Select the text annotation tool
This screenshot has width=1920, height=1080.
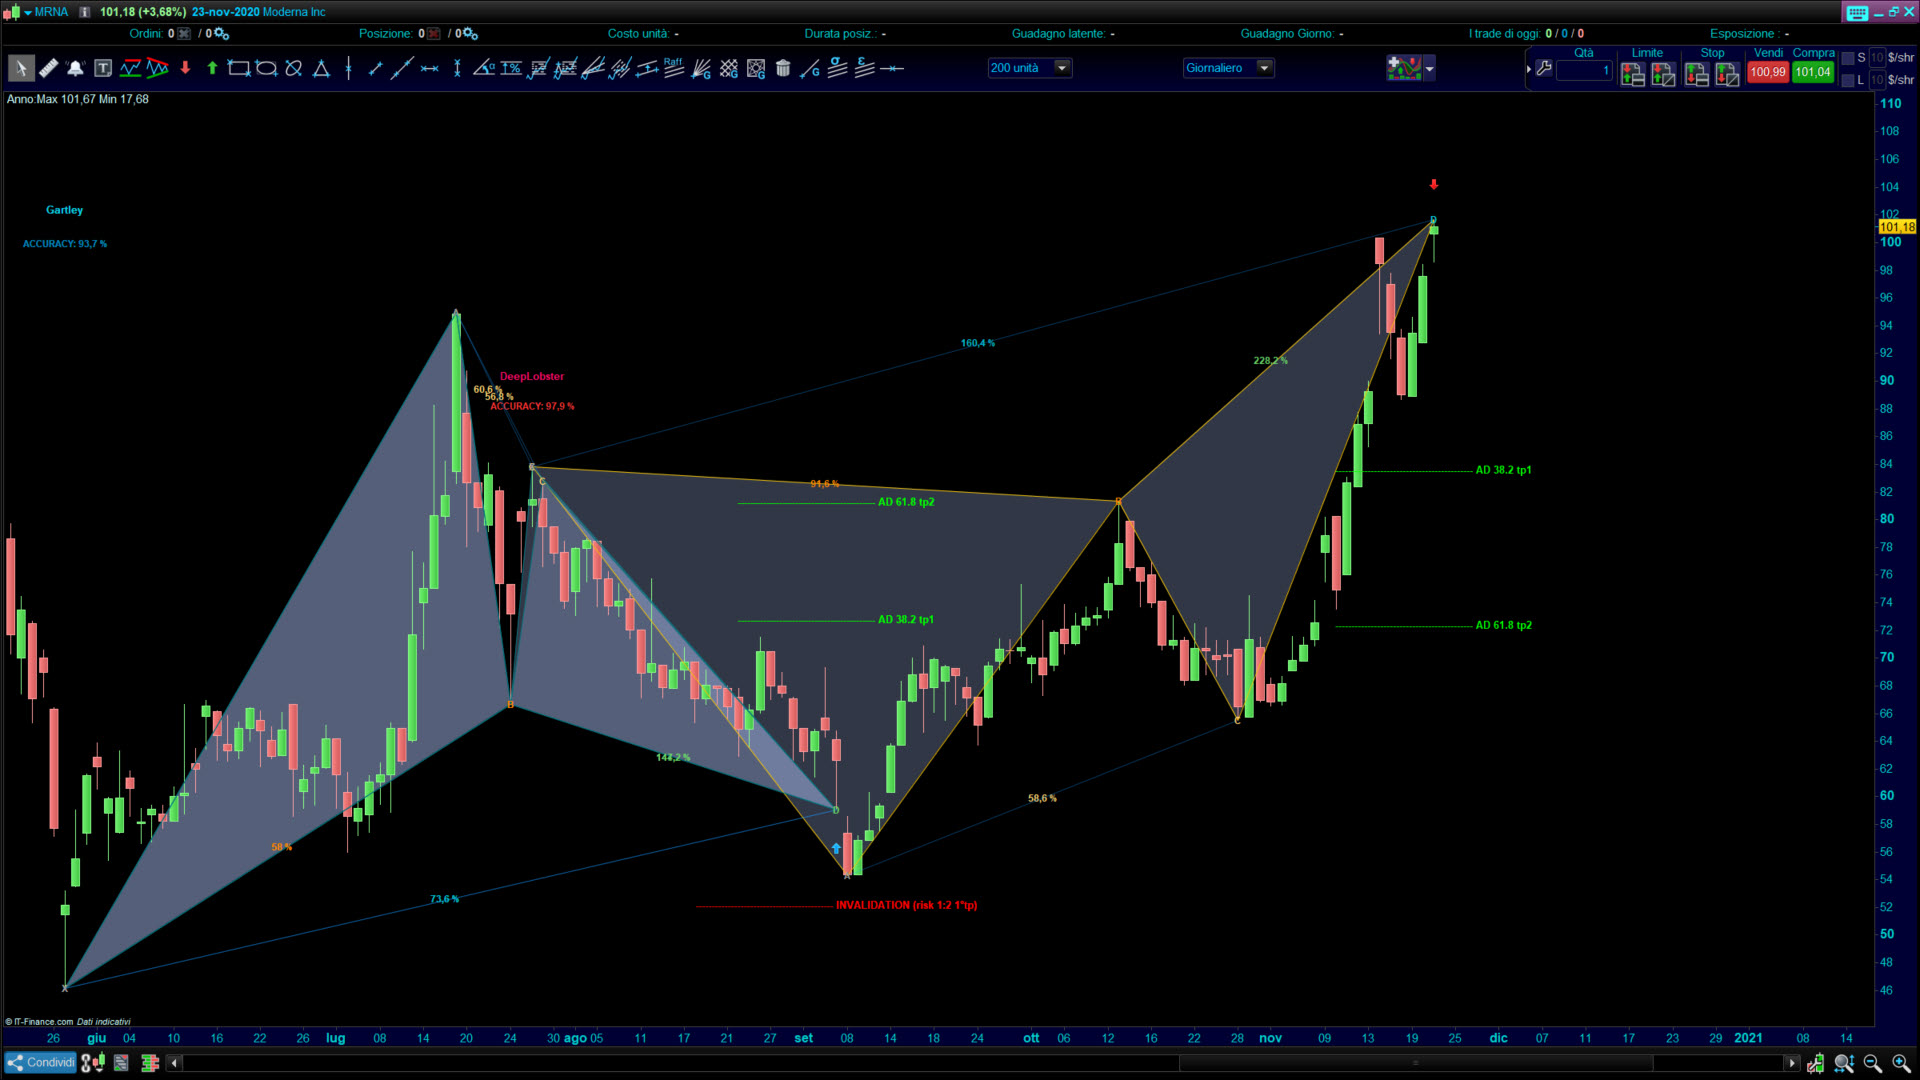pyautogui.click(x=103, y=68)
